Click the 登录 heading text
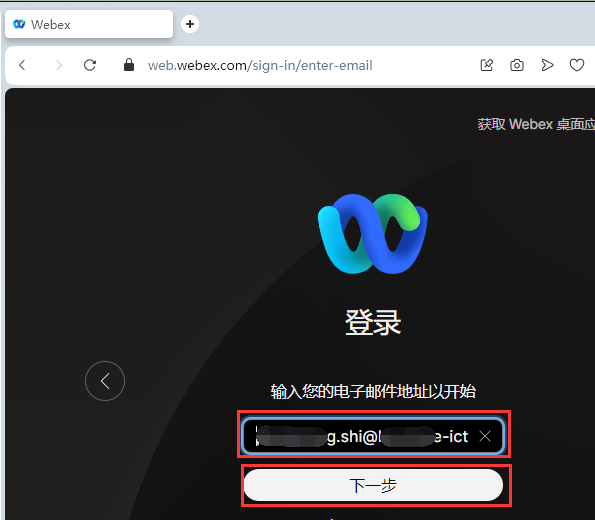The height and width of the screenshot is (520, 595). (373, 322)
